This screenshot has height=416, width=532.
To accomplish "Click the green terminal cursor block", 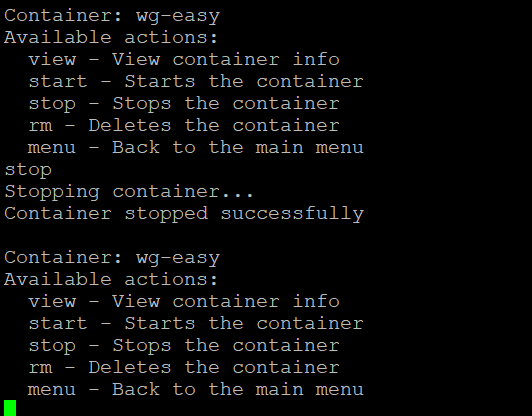I will (10, 408).
